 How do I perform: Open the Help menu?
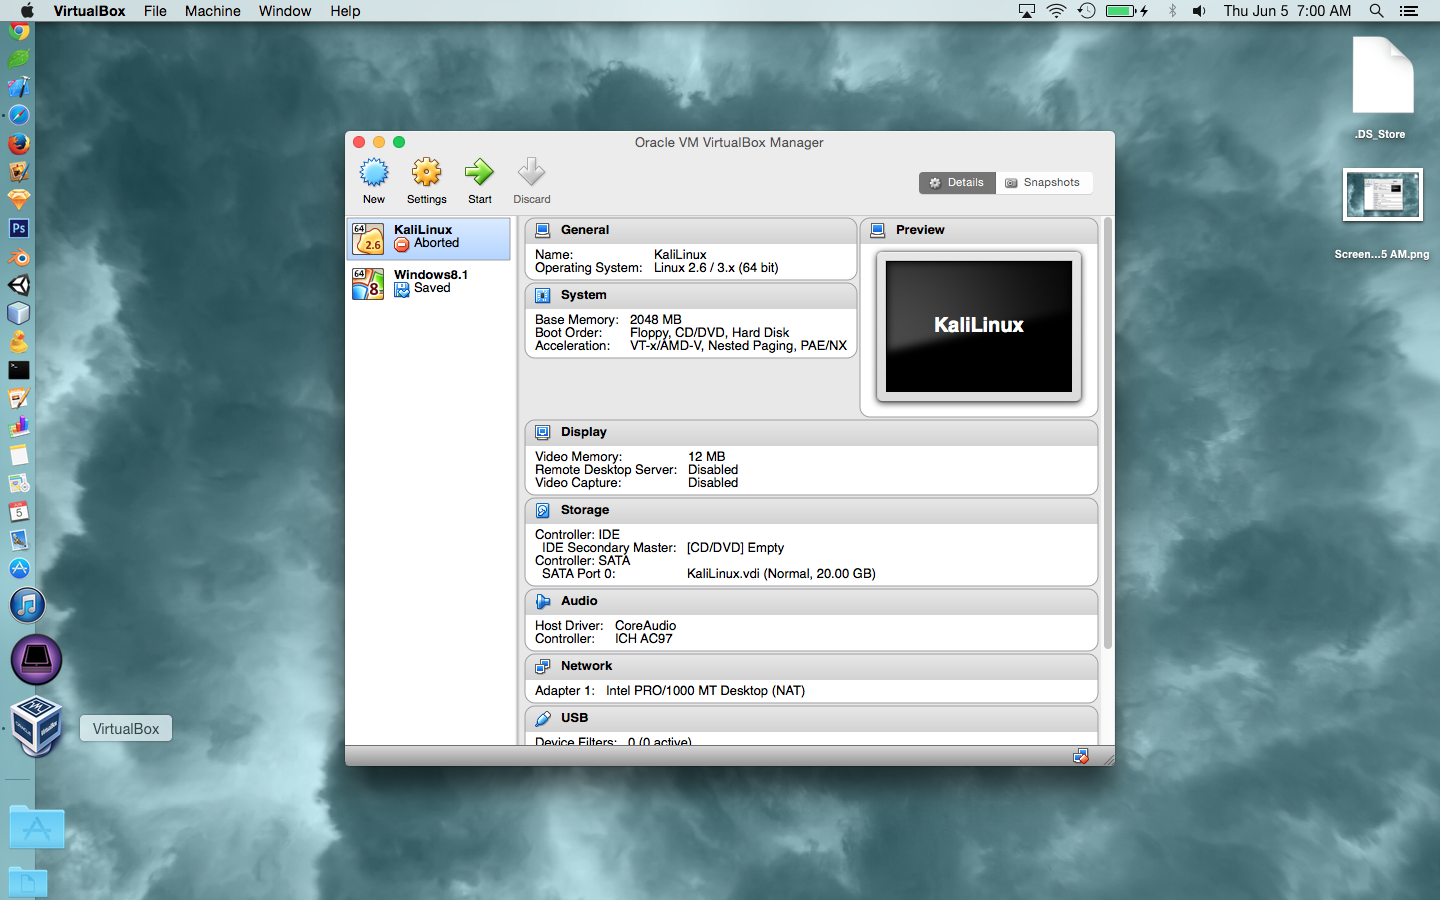[345, 11]
